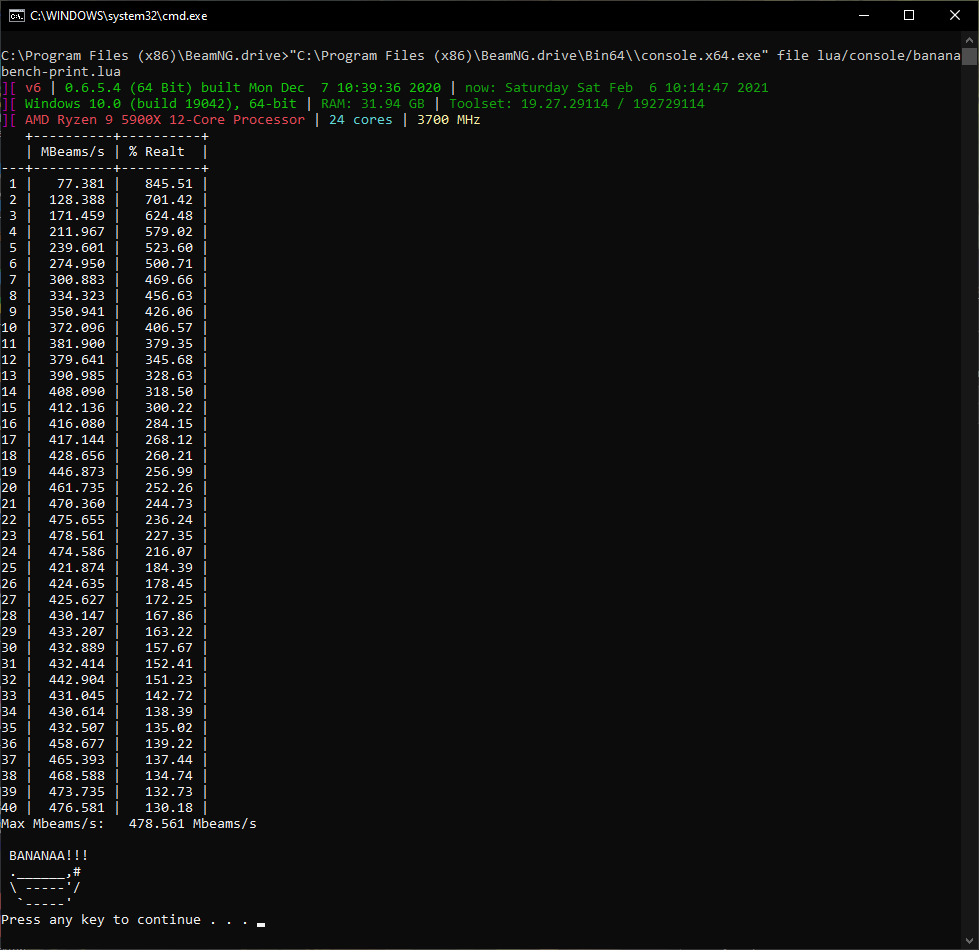Click the value 345.68 in row 12
This screenshot has width=979, height=950.
click(x=169, y=360)
